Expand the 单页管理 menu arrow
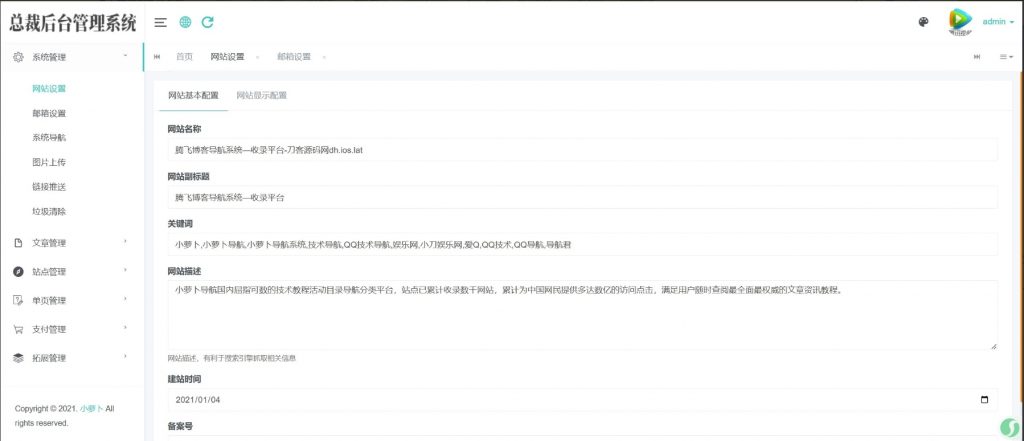The width and height of the screenshot is (1024, 441). [x=125, y=299]
